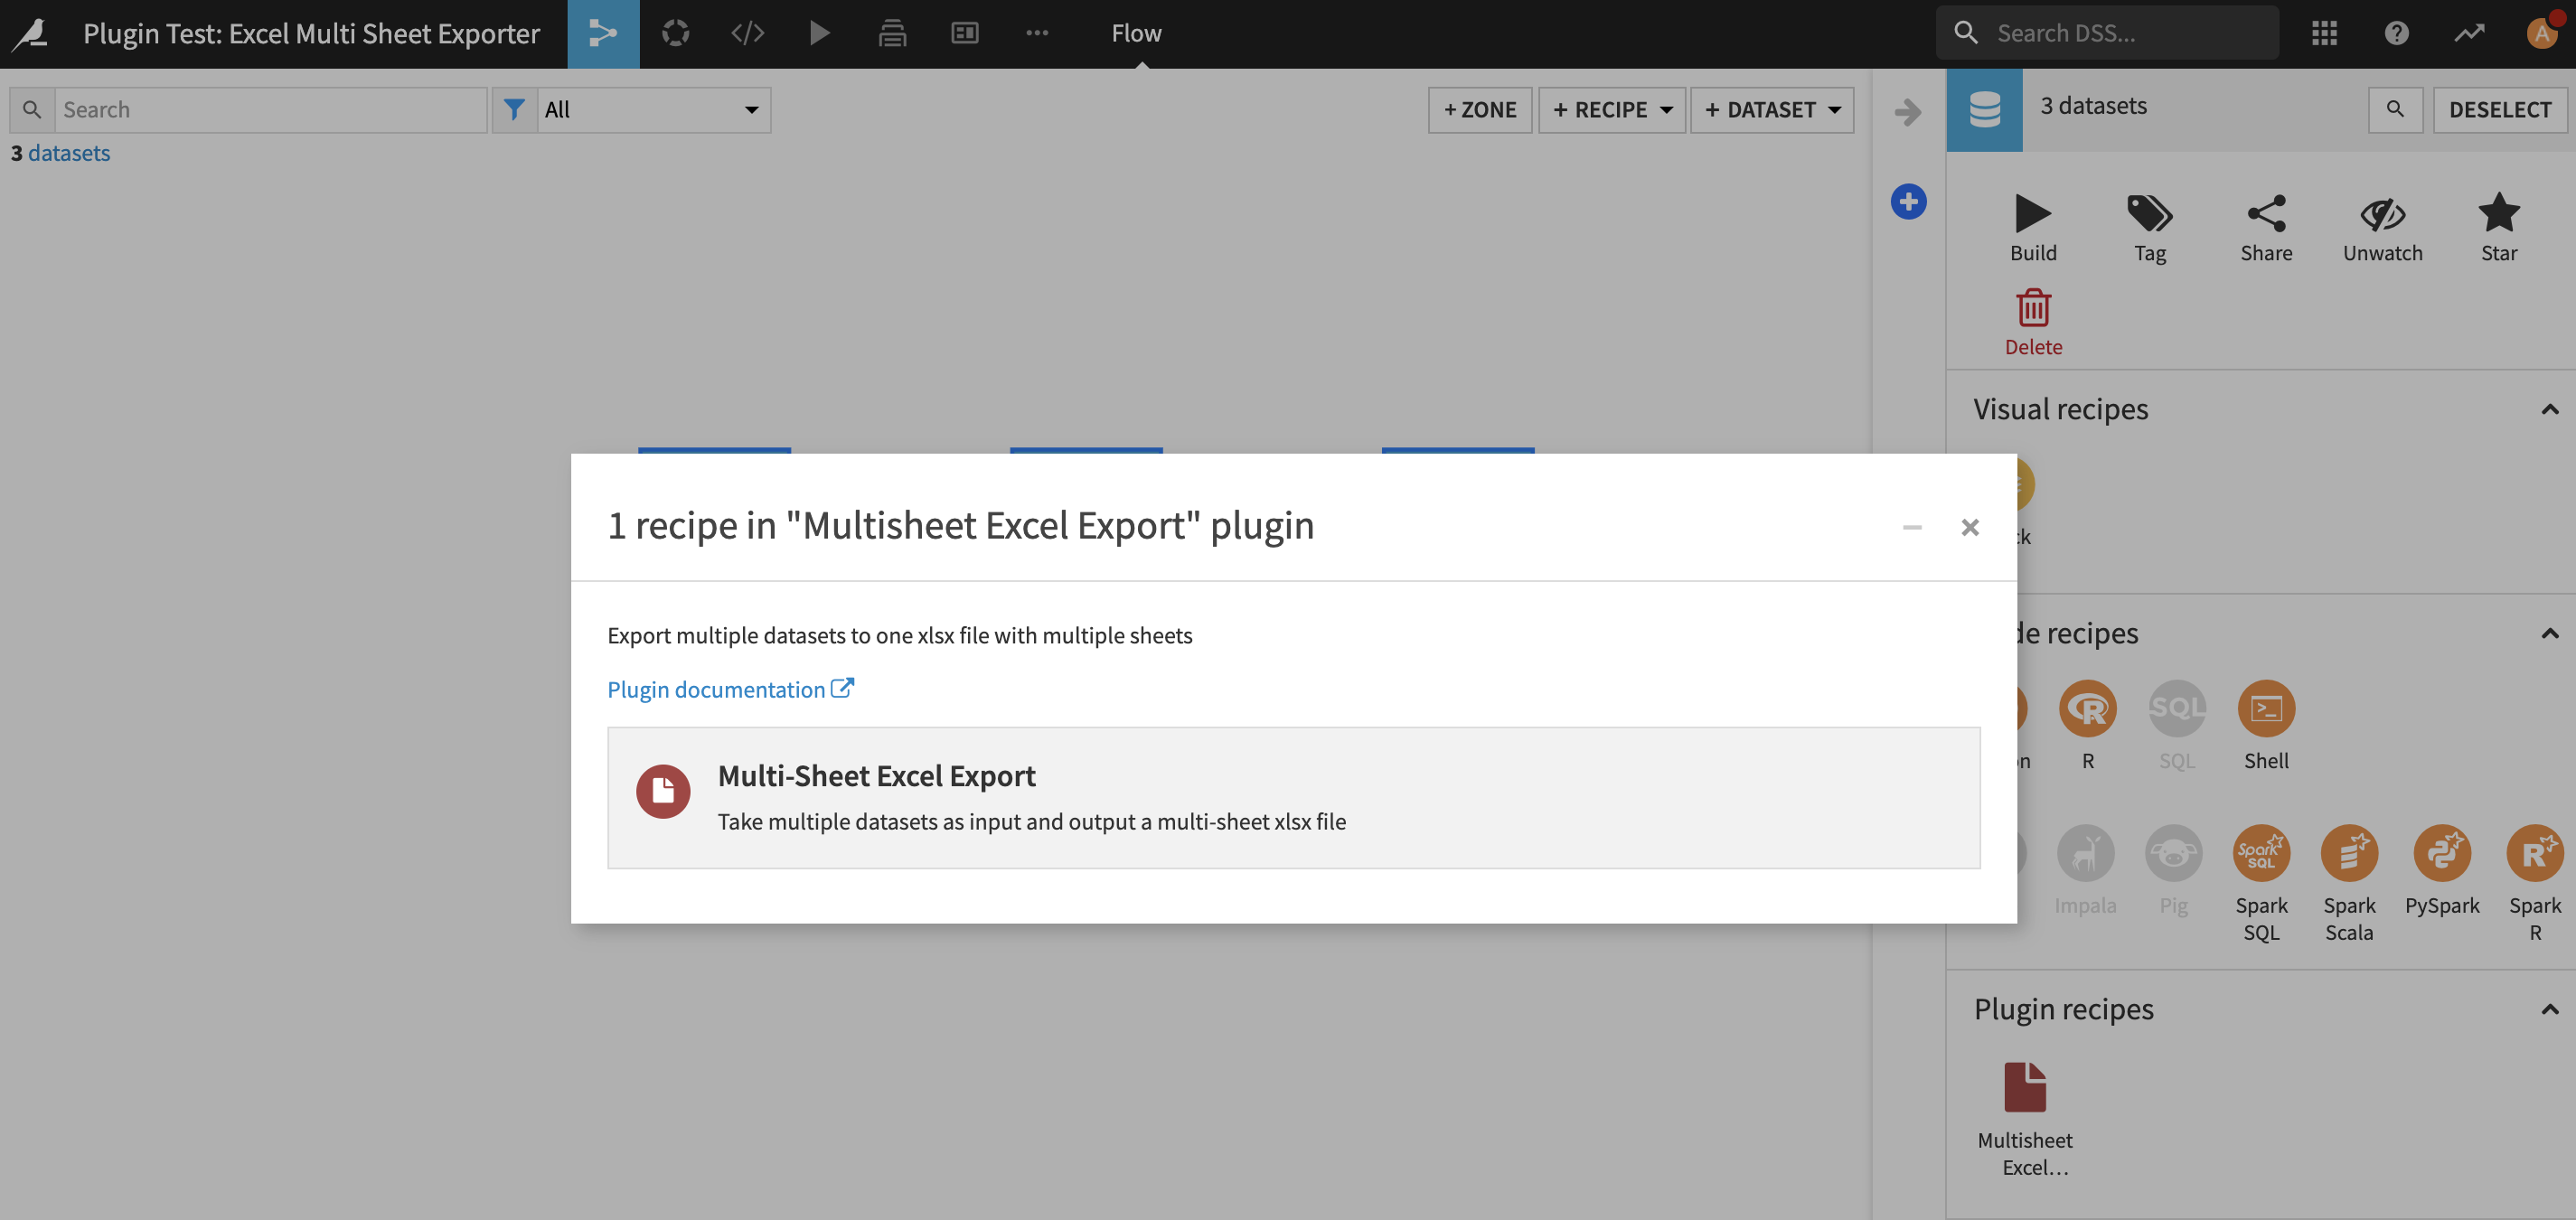The image size is (2576, 1220).
Task: Open the stacked layers navbar icon
Action: [892, 33]
